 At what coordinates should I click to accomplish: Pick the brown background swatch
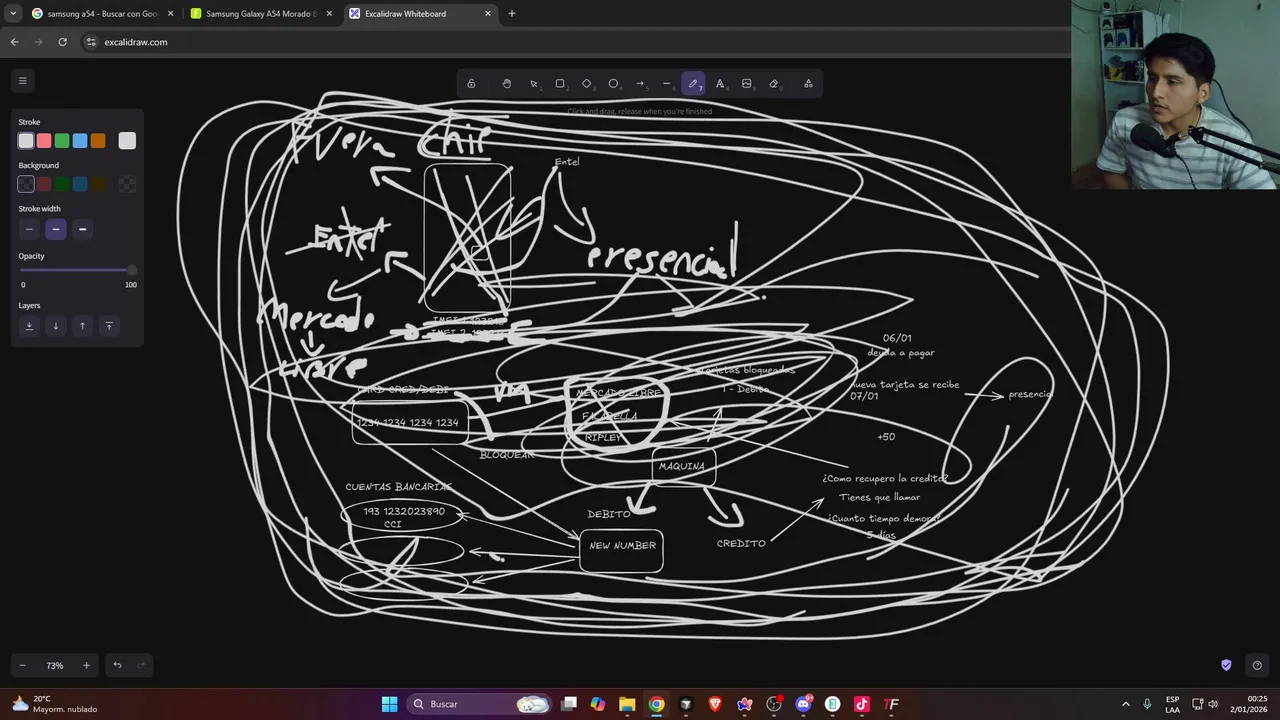[98, 184]
